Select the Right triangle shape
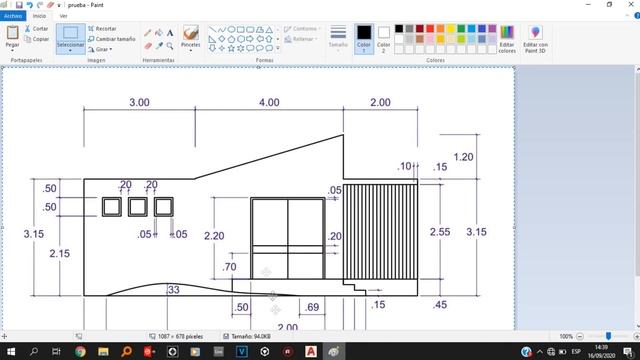 (212, 39)
